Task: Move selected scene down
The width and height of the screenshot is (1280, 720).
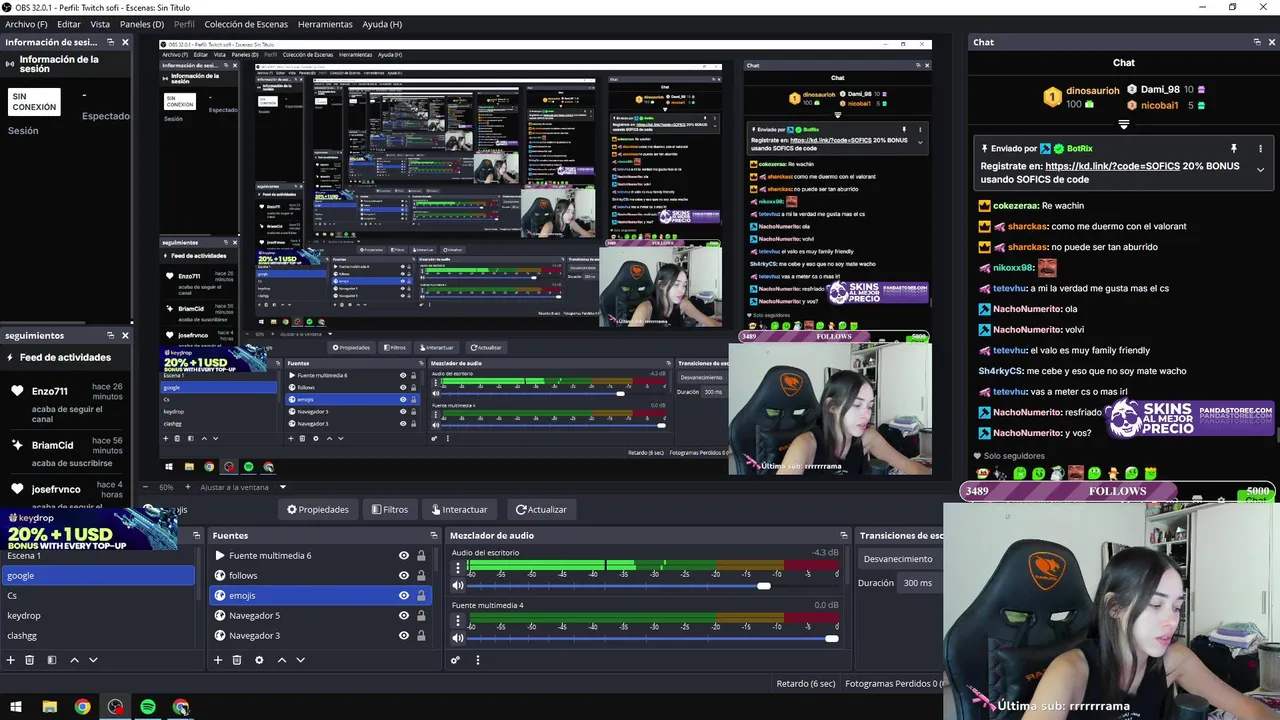Action: point(93,660)
